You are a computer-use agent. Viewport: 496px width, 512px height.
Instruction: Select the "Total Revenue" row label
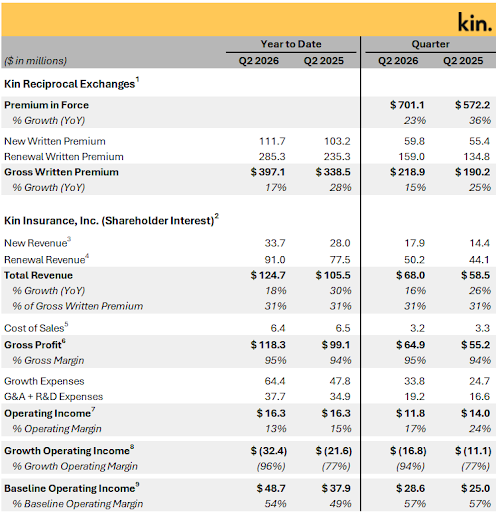(x=38, y=275)
